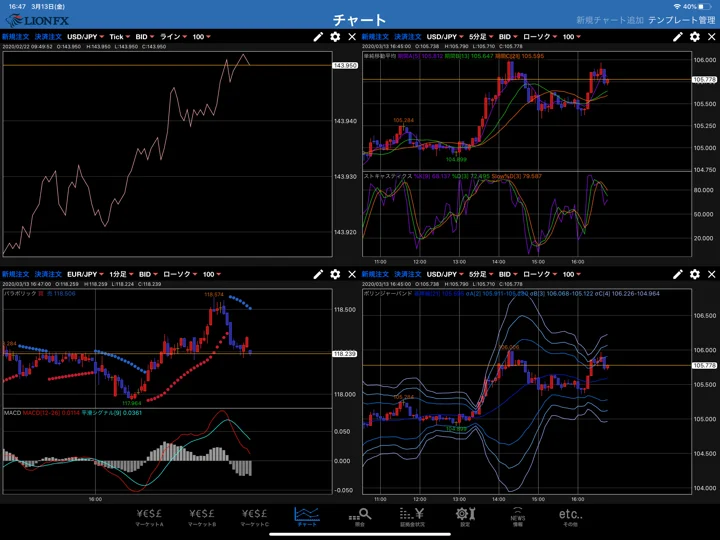This screenshot has height=540, width=720.
Task: Tap 新規チャート追加 to add a chart
Action: (x=610, y=20)
